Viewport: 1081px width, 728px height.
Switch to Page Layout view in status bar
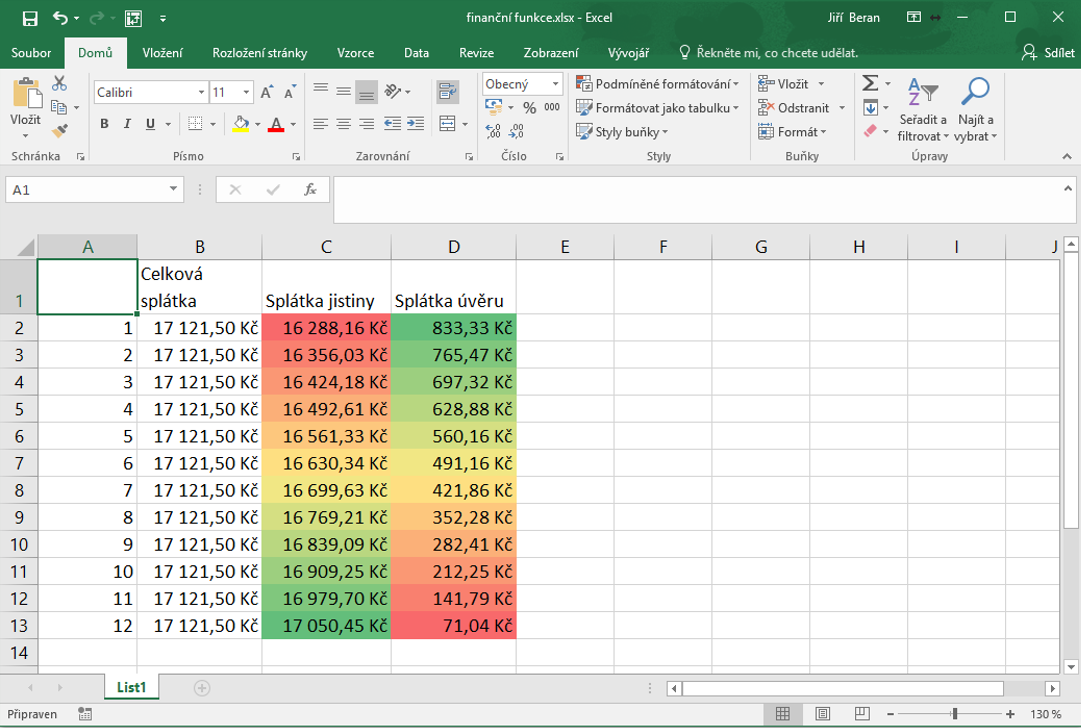click(x=822, y=714)
